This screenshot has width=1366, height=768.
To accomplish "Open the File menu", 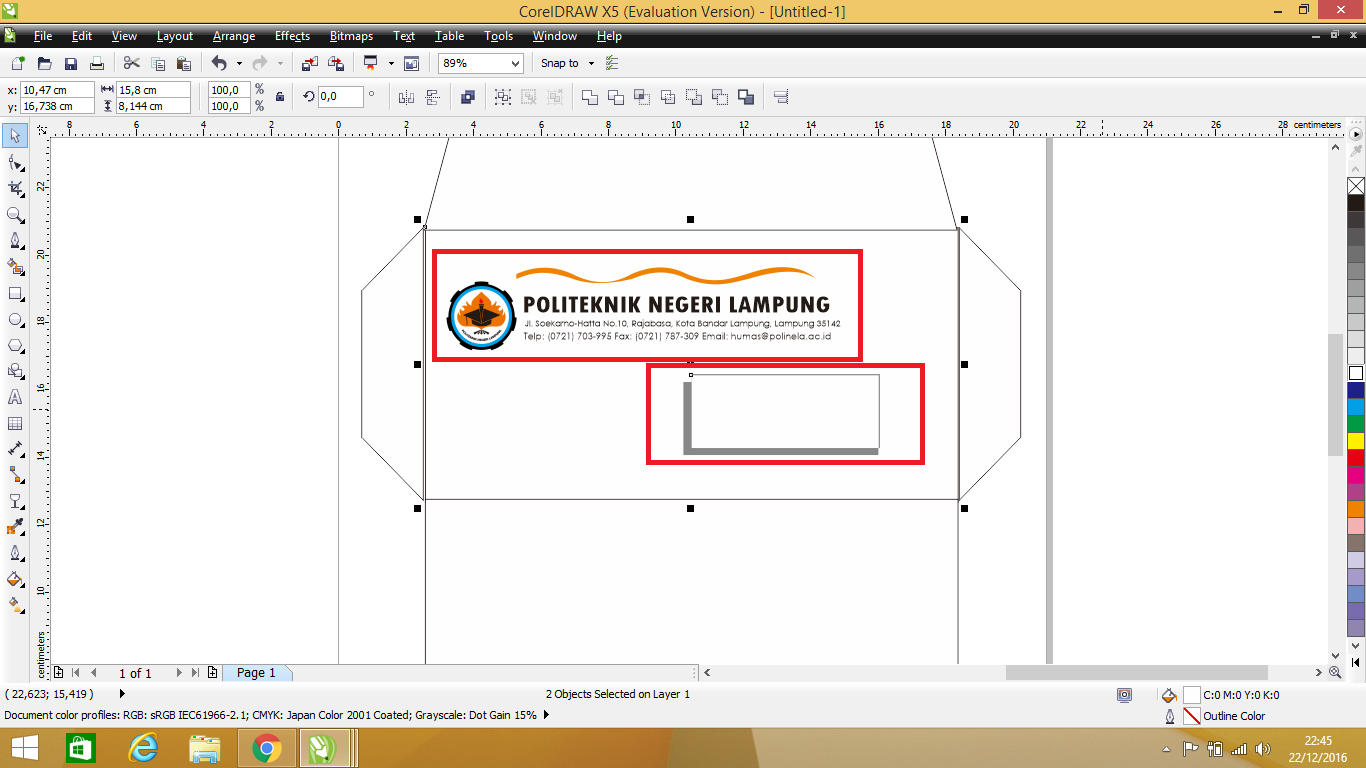I will (43, 36).
